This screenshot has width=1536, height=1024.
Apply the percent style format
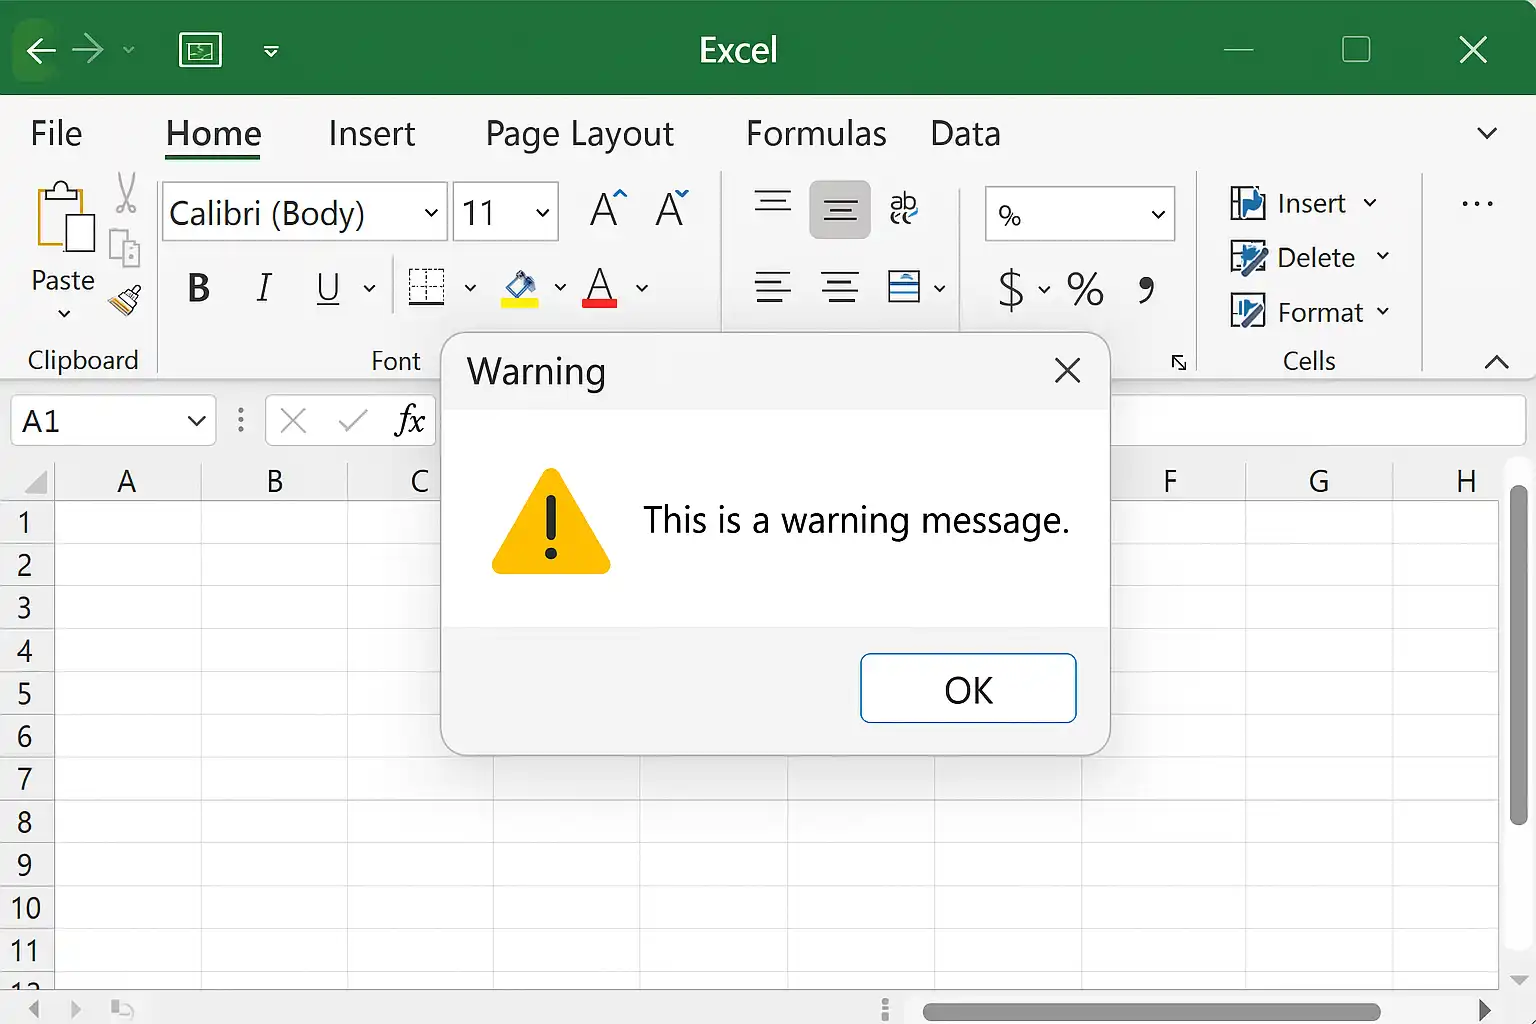(x=1085, y=290)
